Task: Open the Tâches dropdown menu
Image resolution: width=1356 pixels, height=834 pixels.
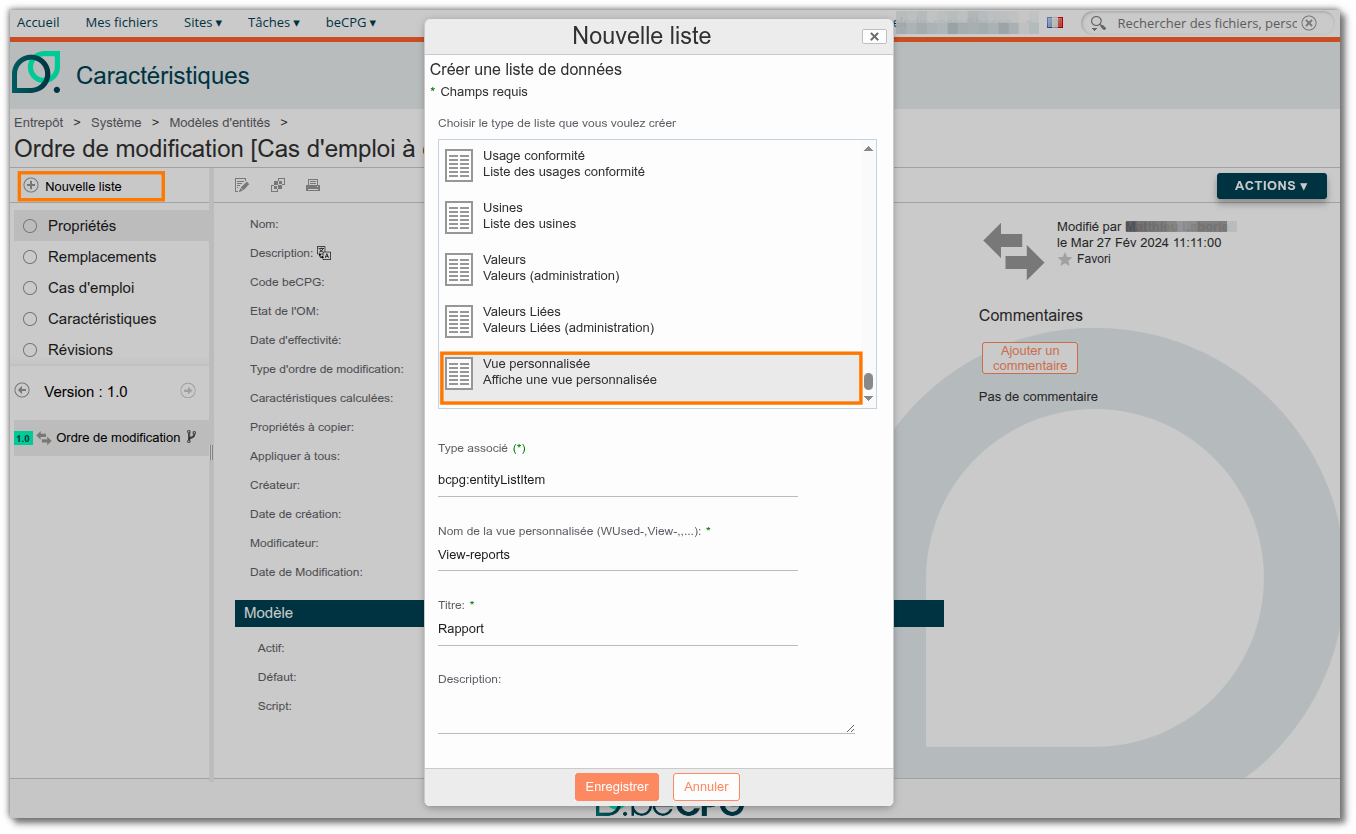Action: (274, 22)
